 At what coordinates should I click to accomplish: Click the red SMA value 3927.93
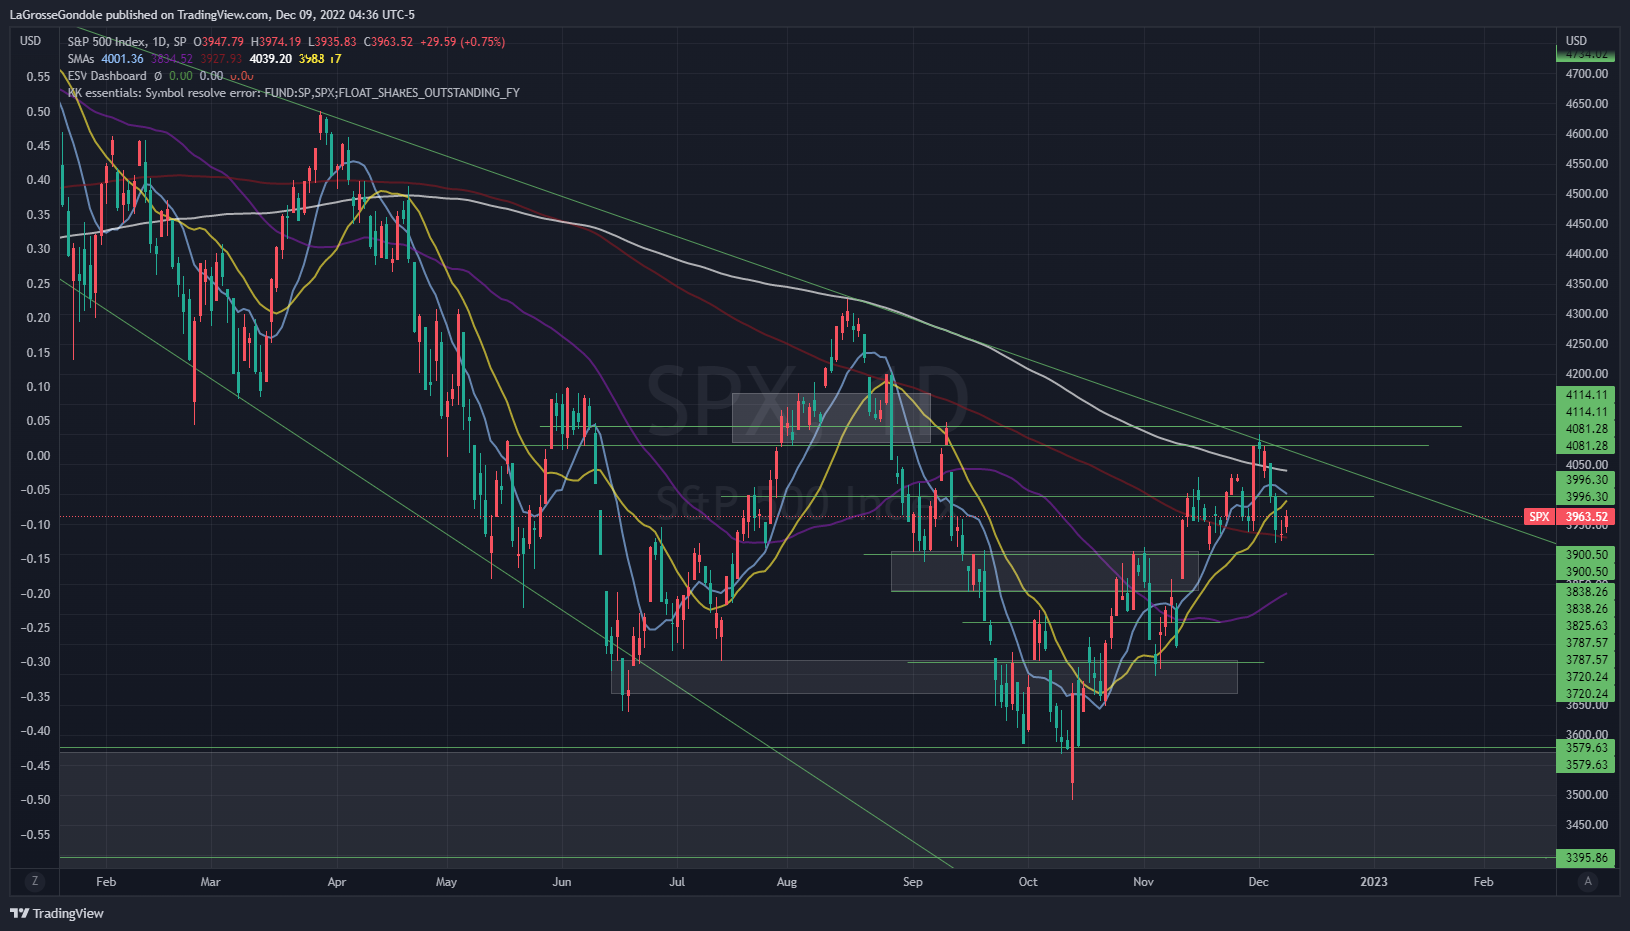(x=221, y=59)
